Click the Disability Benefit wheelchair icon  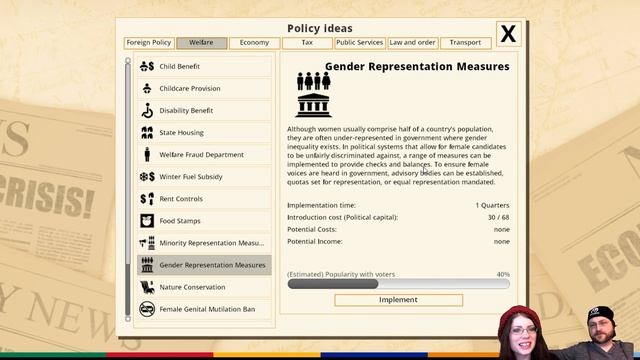tap(147, 110)
